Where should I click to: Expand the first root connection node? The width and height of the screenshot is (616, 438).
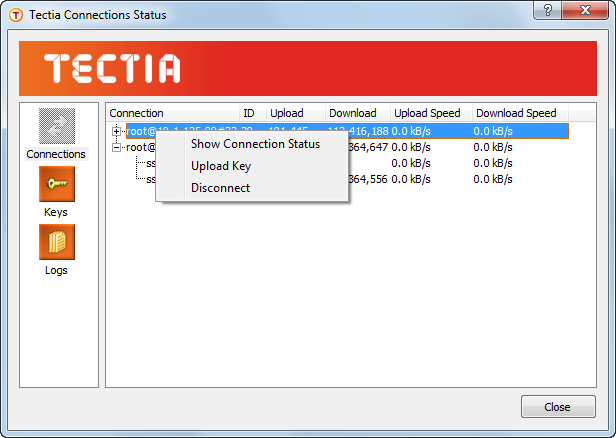116,131
